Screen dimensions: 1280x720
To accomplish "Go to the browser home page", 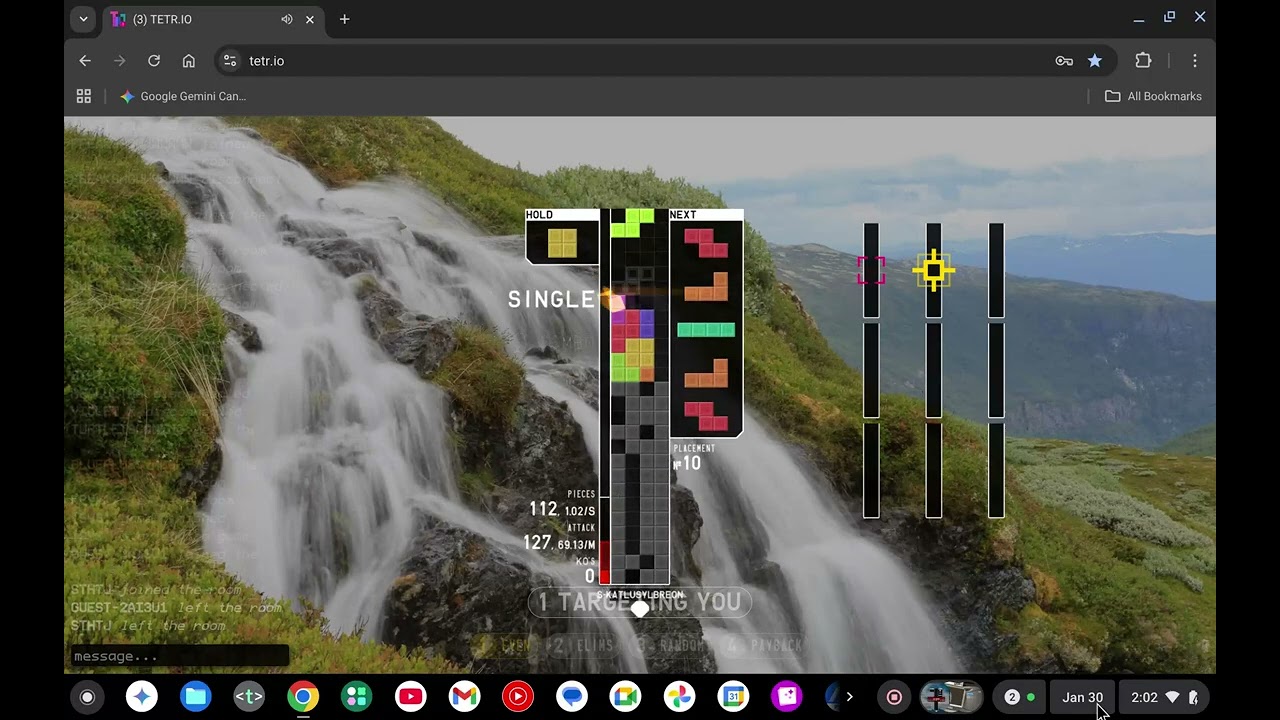I will pyautogui.click(x=188, y=61).
